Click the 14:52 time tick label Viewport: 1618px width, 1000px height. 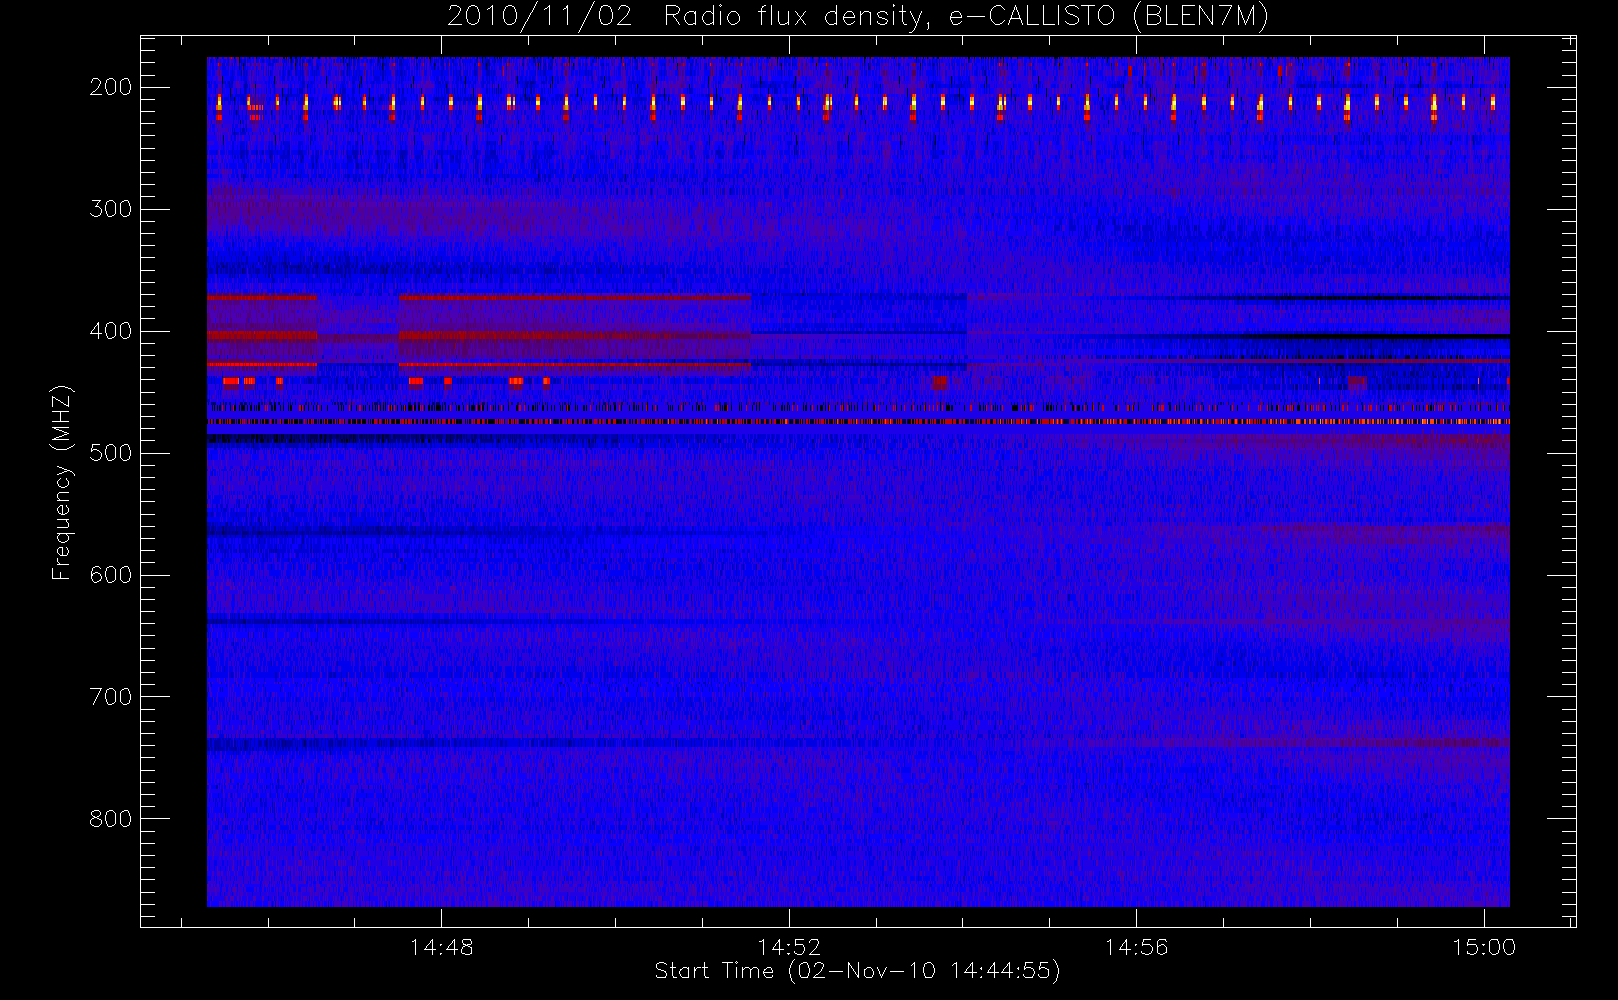(789, 947)
